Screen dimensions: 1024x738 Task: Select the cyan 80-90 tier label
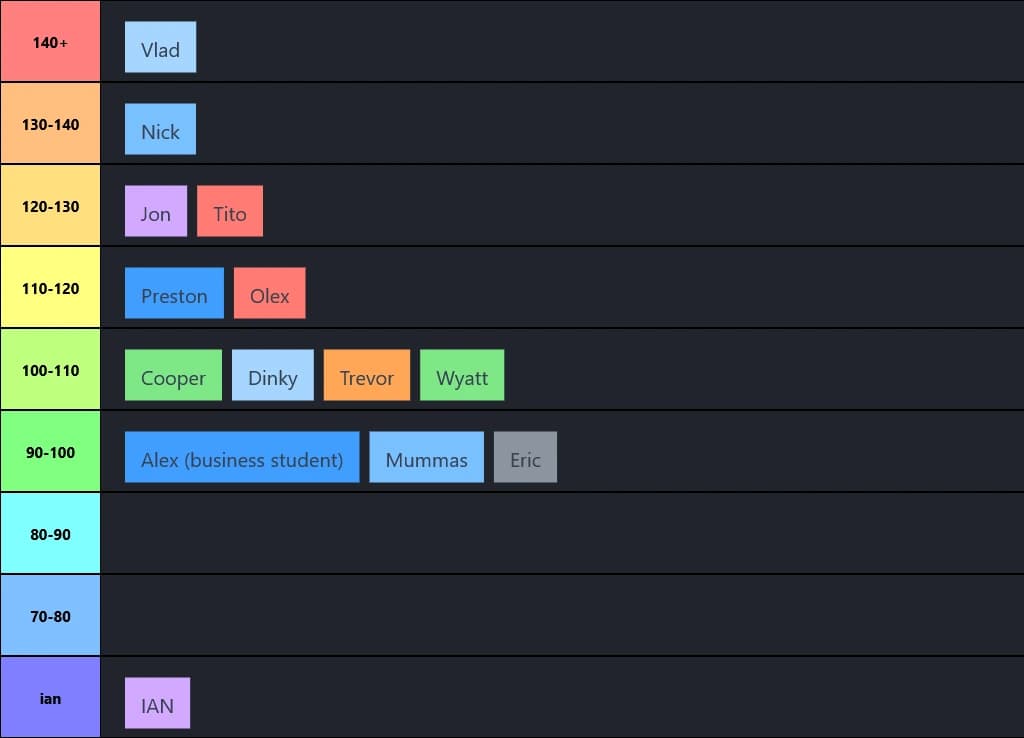coord(50,534)
